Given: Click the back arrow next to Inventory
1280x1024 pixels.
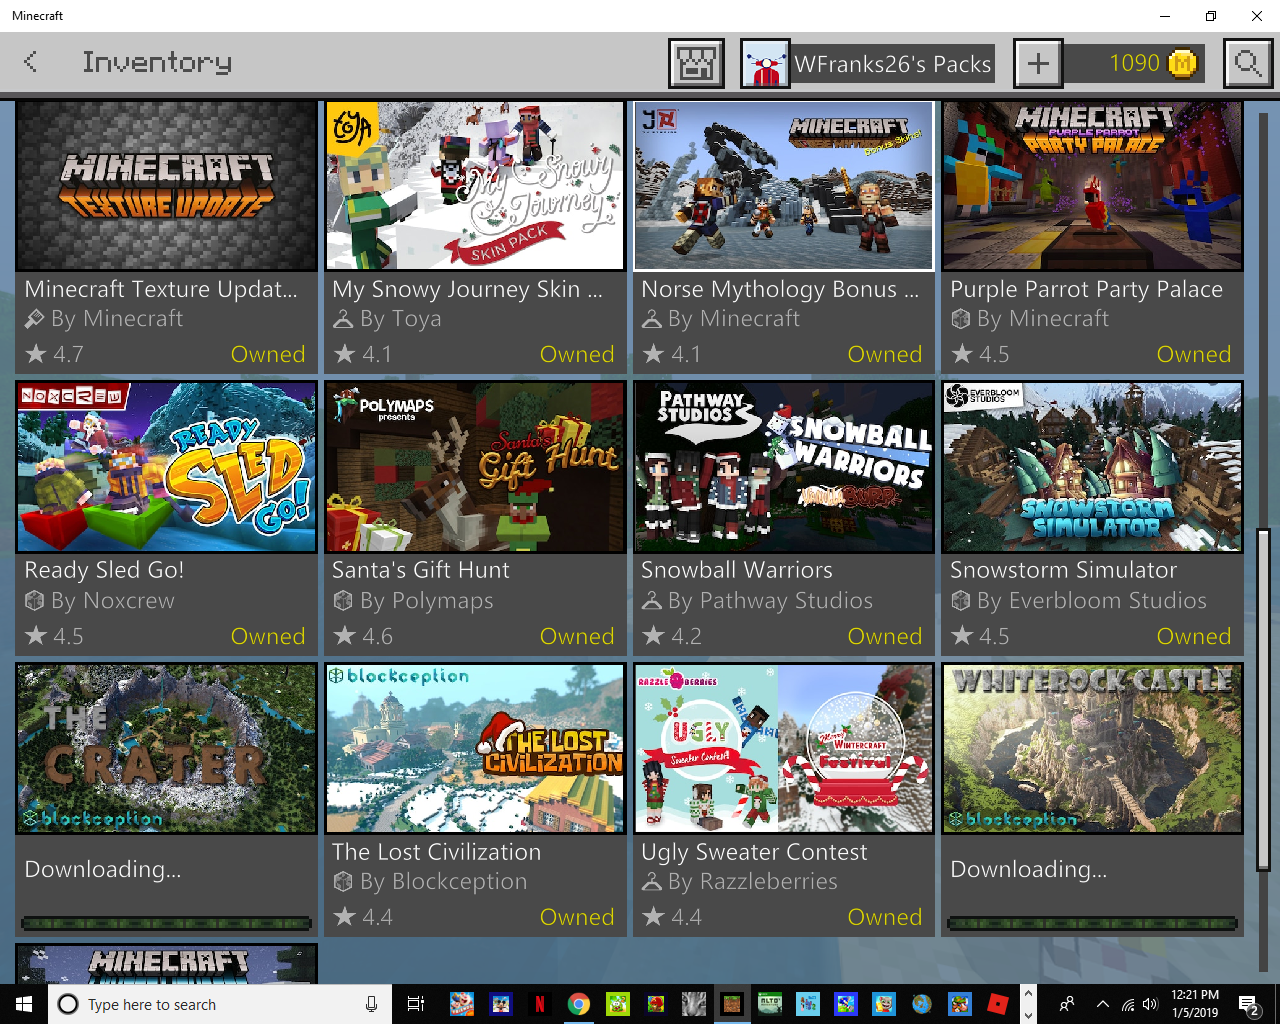Looking at the screenshot, I should [x=31, y=62].
